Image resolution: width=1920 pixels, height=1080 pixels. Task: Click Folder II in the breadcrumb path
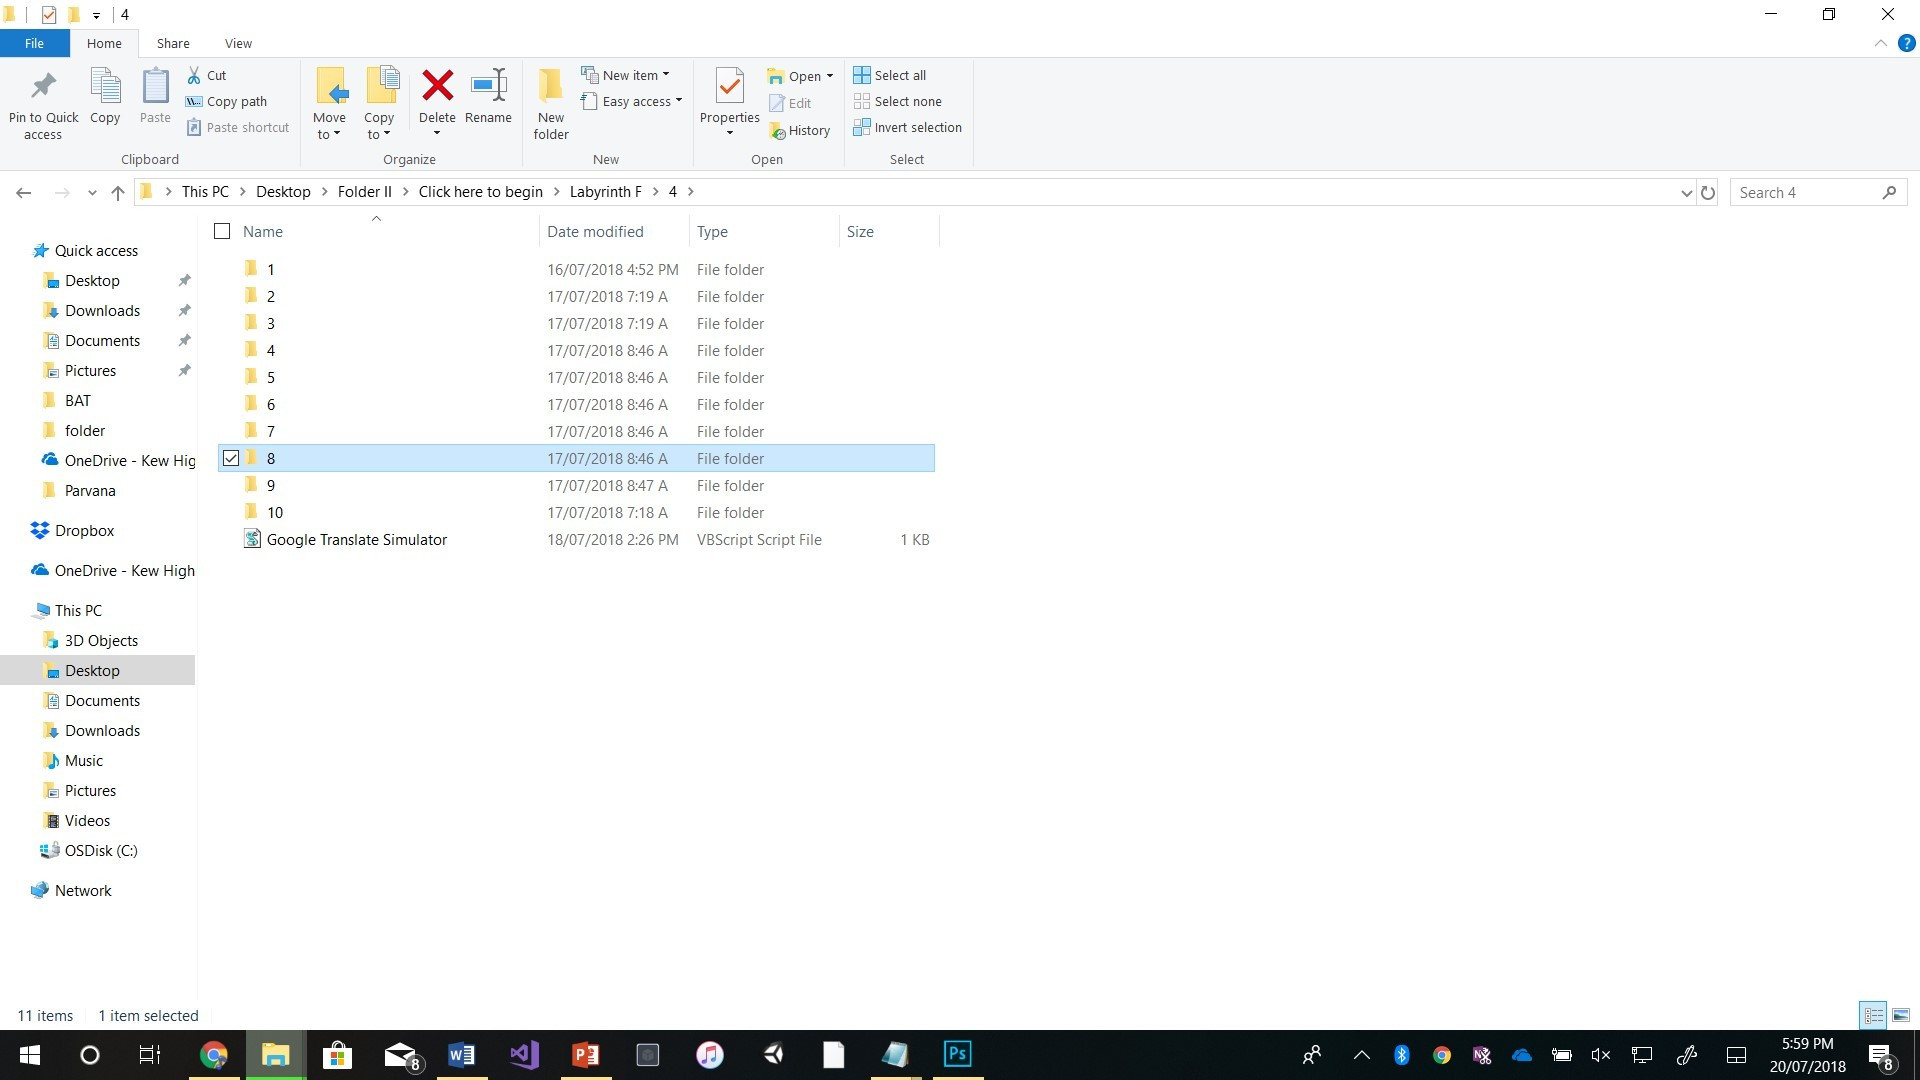365,192
